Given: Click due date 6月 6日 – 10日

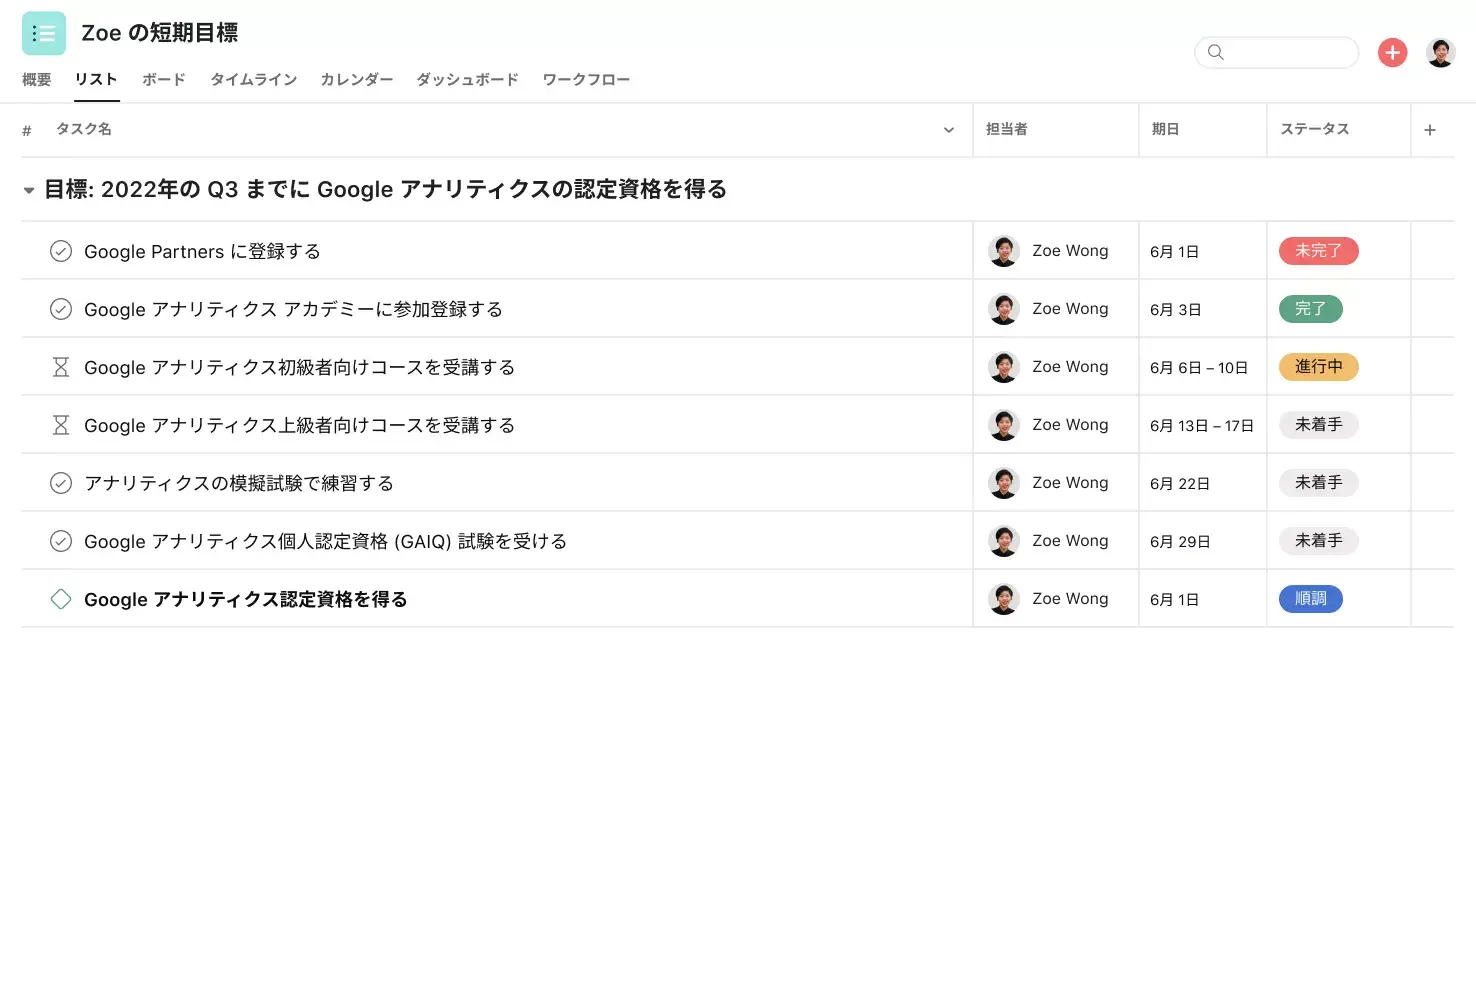Looking at the screenshot, I should click(1199, 368).
